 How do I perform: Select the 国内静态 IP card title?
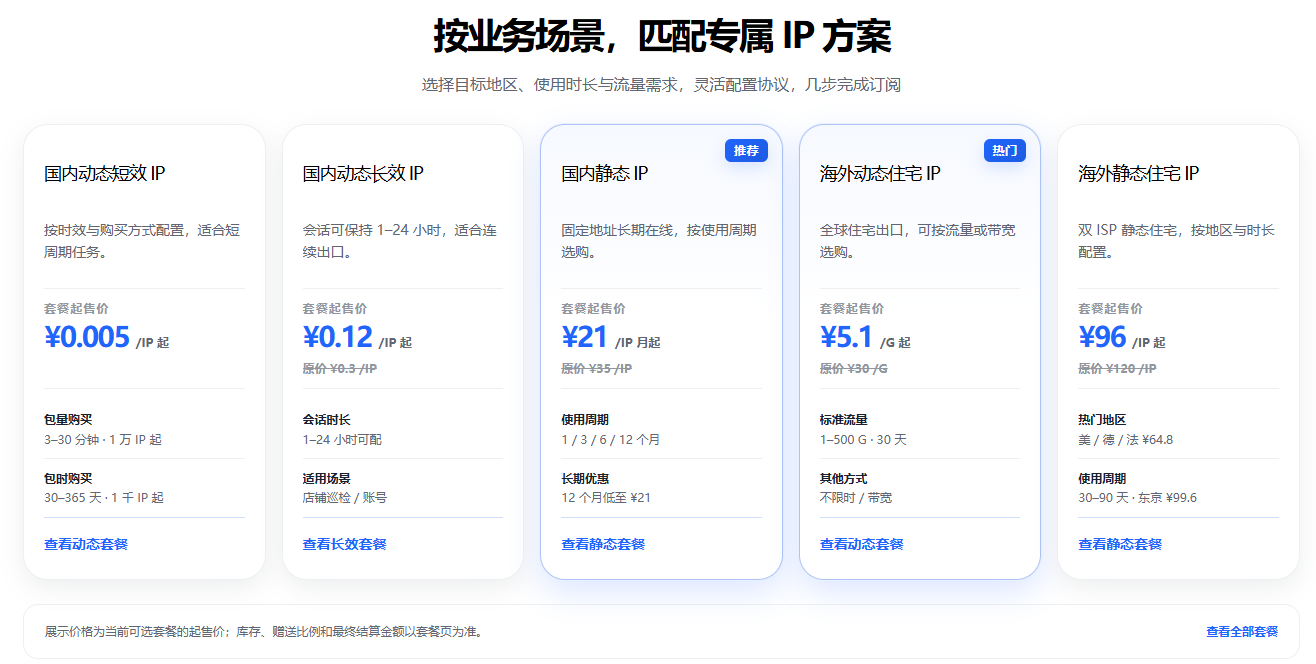click(605, 174)
